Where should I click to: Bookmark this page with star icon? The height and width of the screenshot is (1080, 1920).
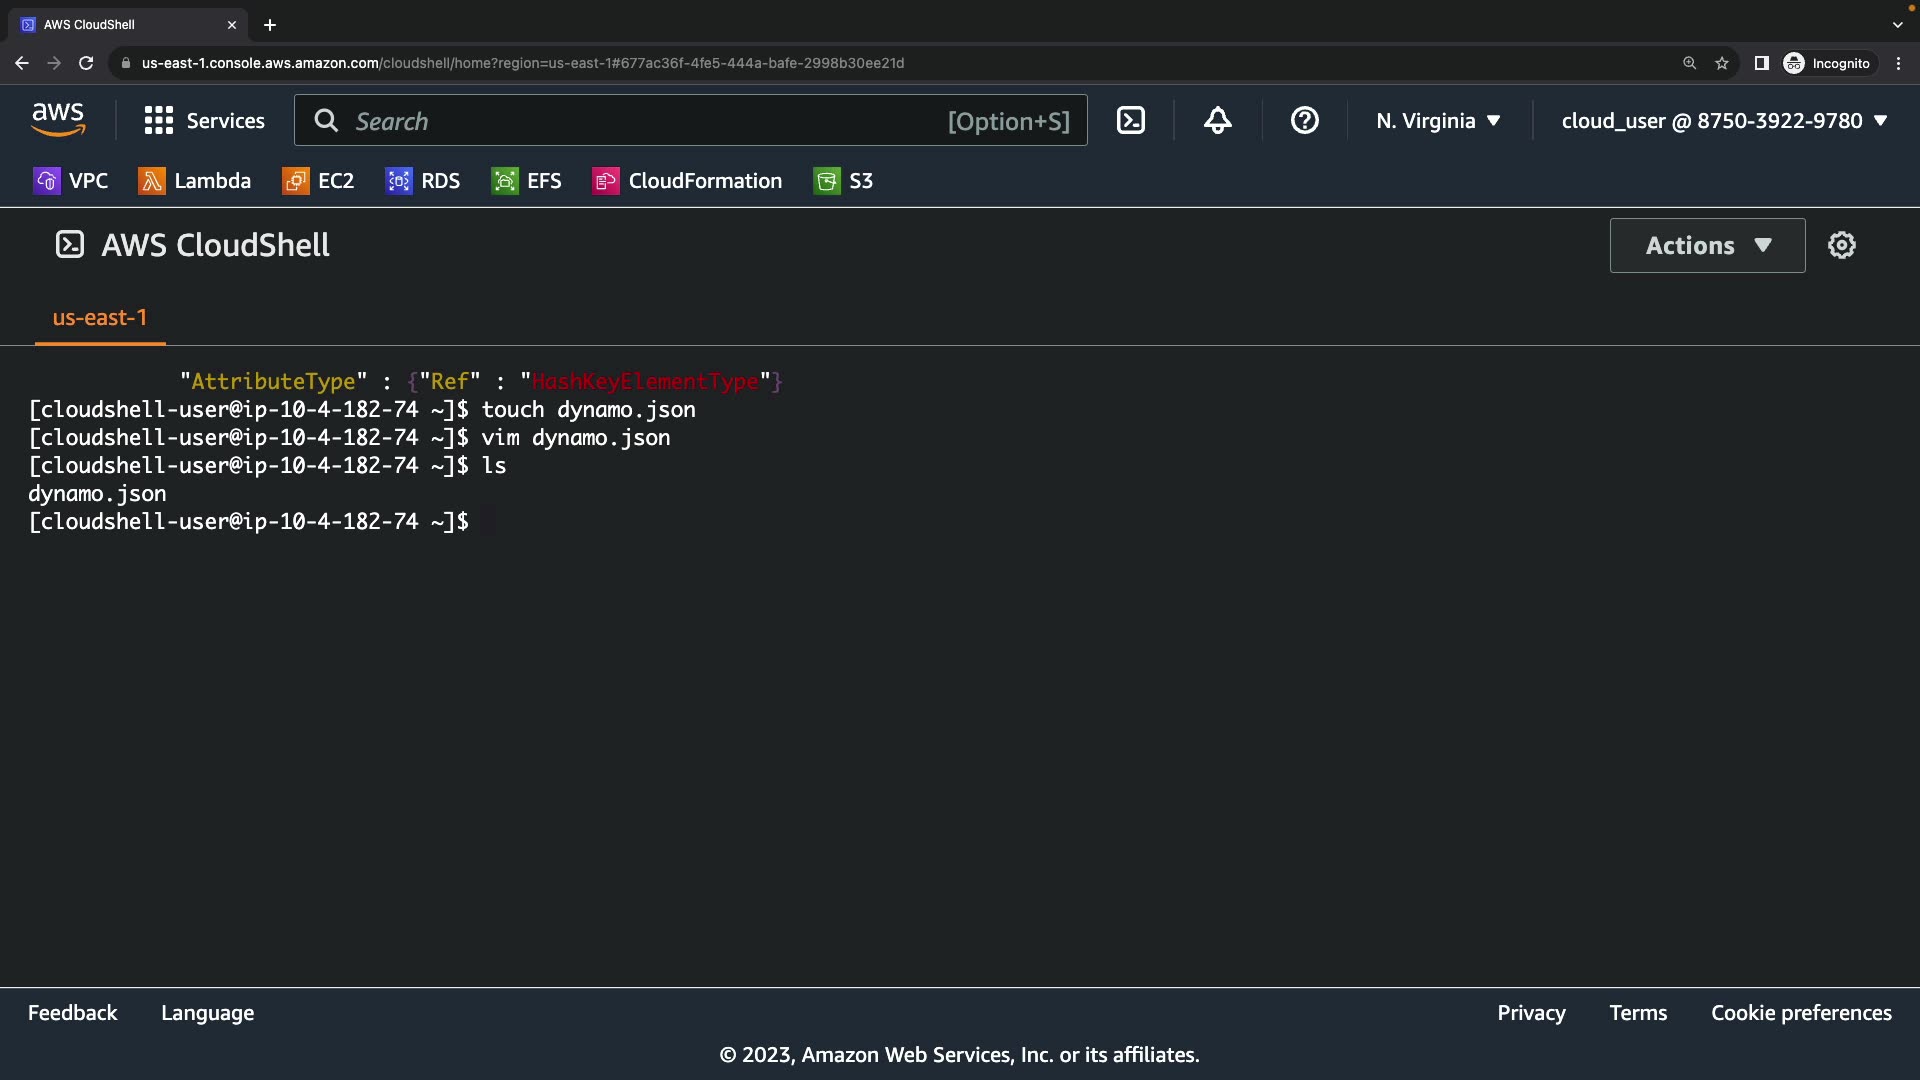coord(1722,63)
